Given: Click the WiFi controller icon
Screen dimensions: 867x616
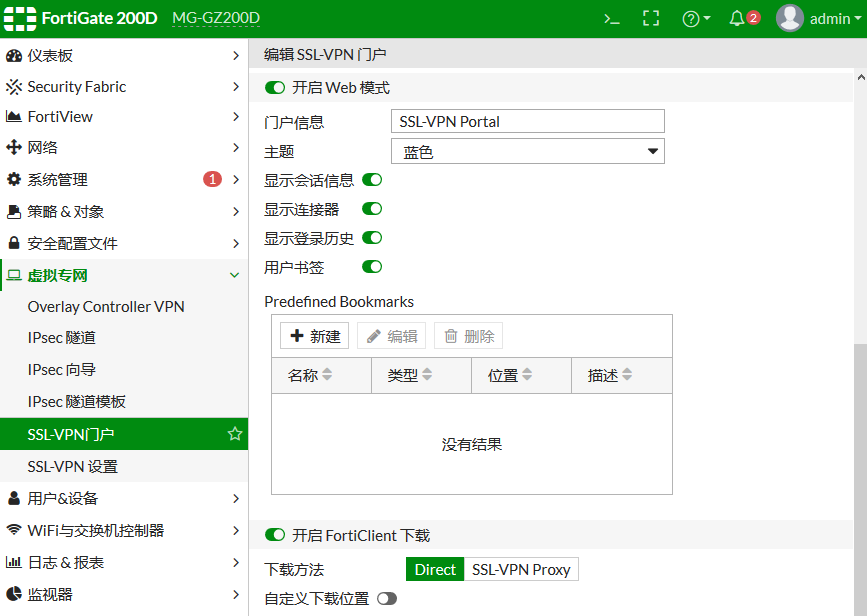Looking at the screenshot, I should pyautogui.click(x=14, y=530).
